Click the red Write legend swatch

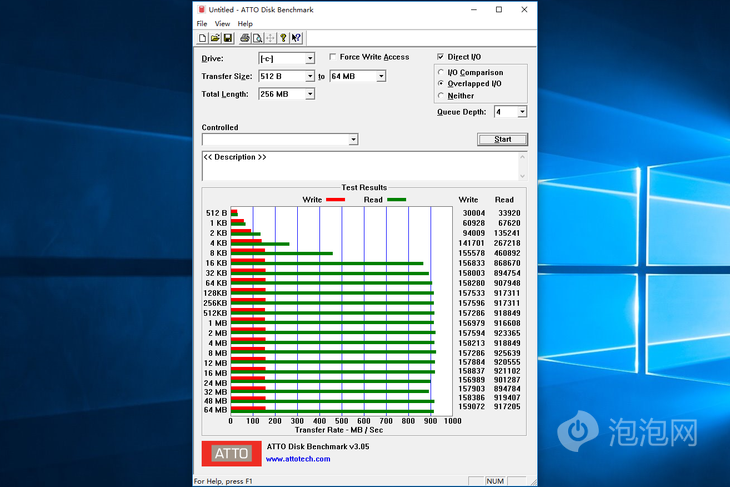pos(335,200)
